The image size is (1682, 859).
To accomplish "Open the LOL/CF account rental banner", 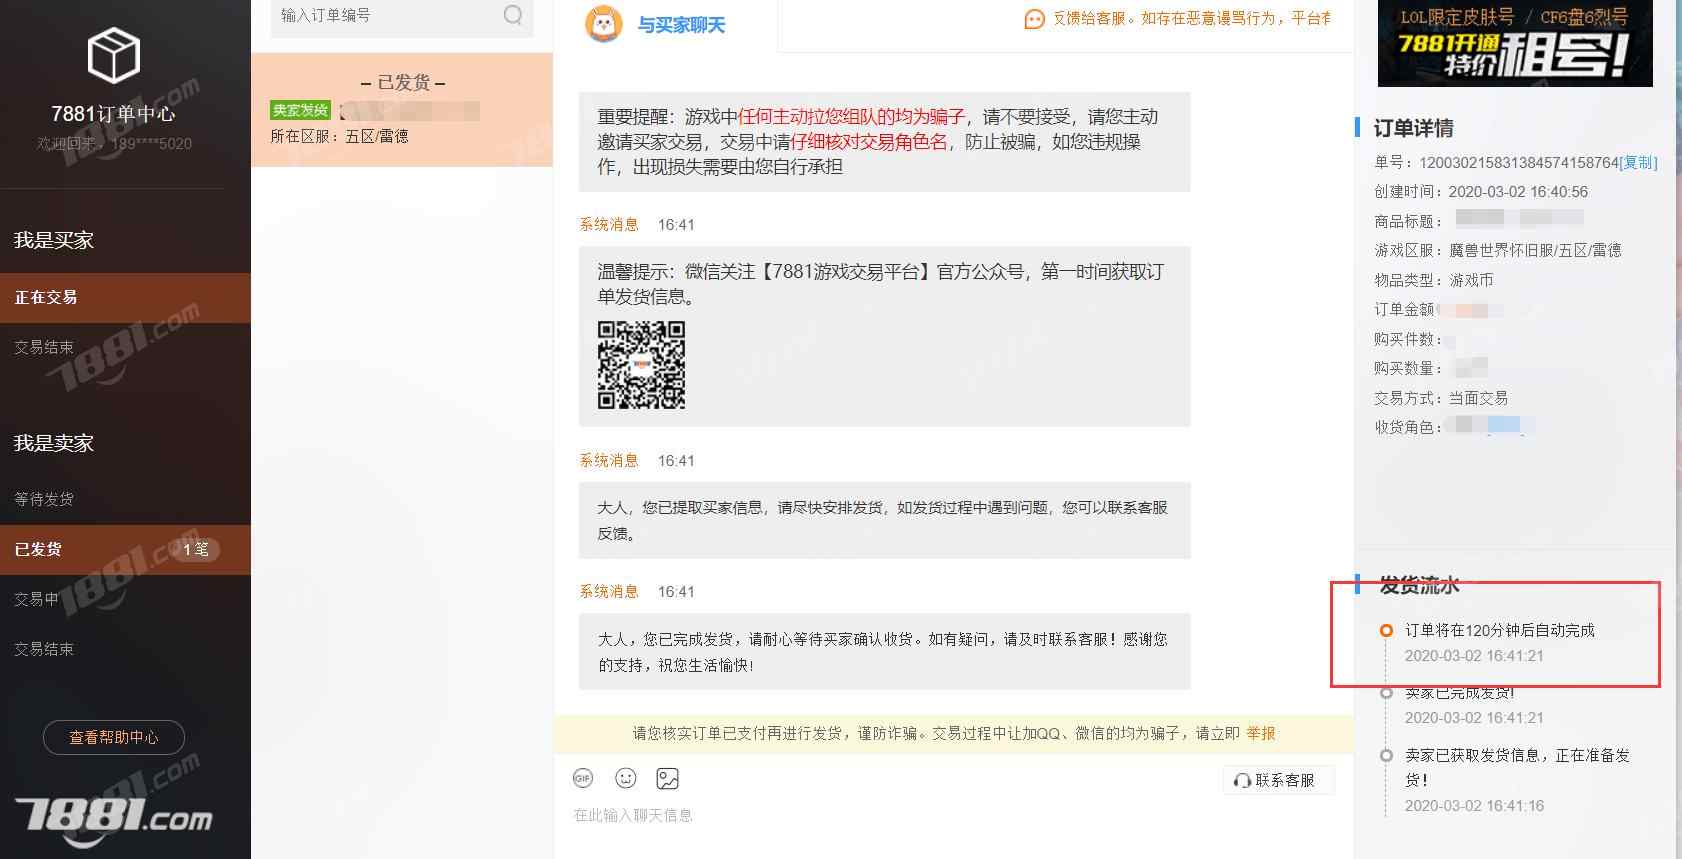I will click(1515, 43).
